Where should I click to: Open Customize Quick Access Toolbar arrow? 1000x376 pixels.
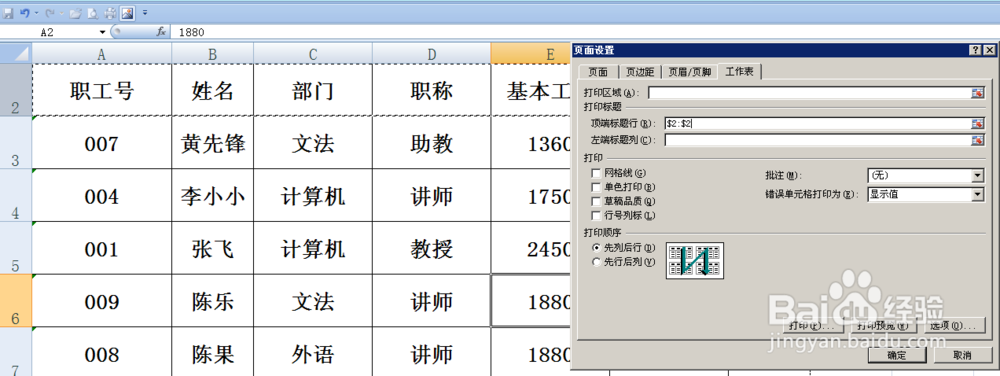click(x=145, y=12)
